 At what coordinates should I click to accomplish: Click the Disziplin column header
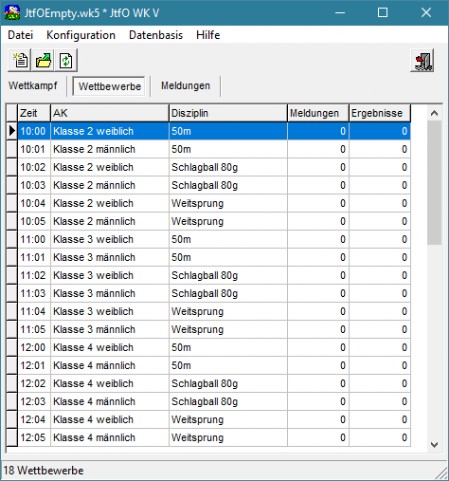(228, 113)
